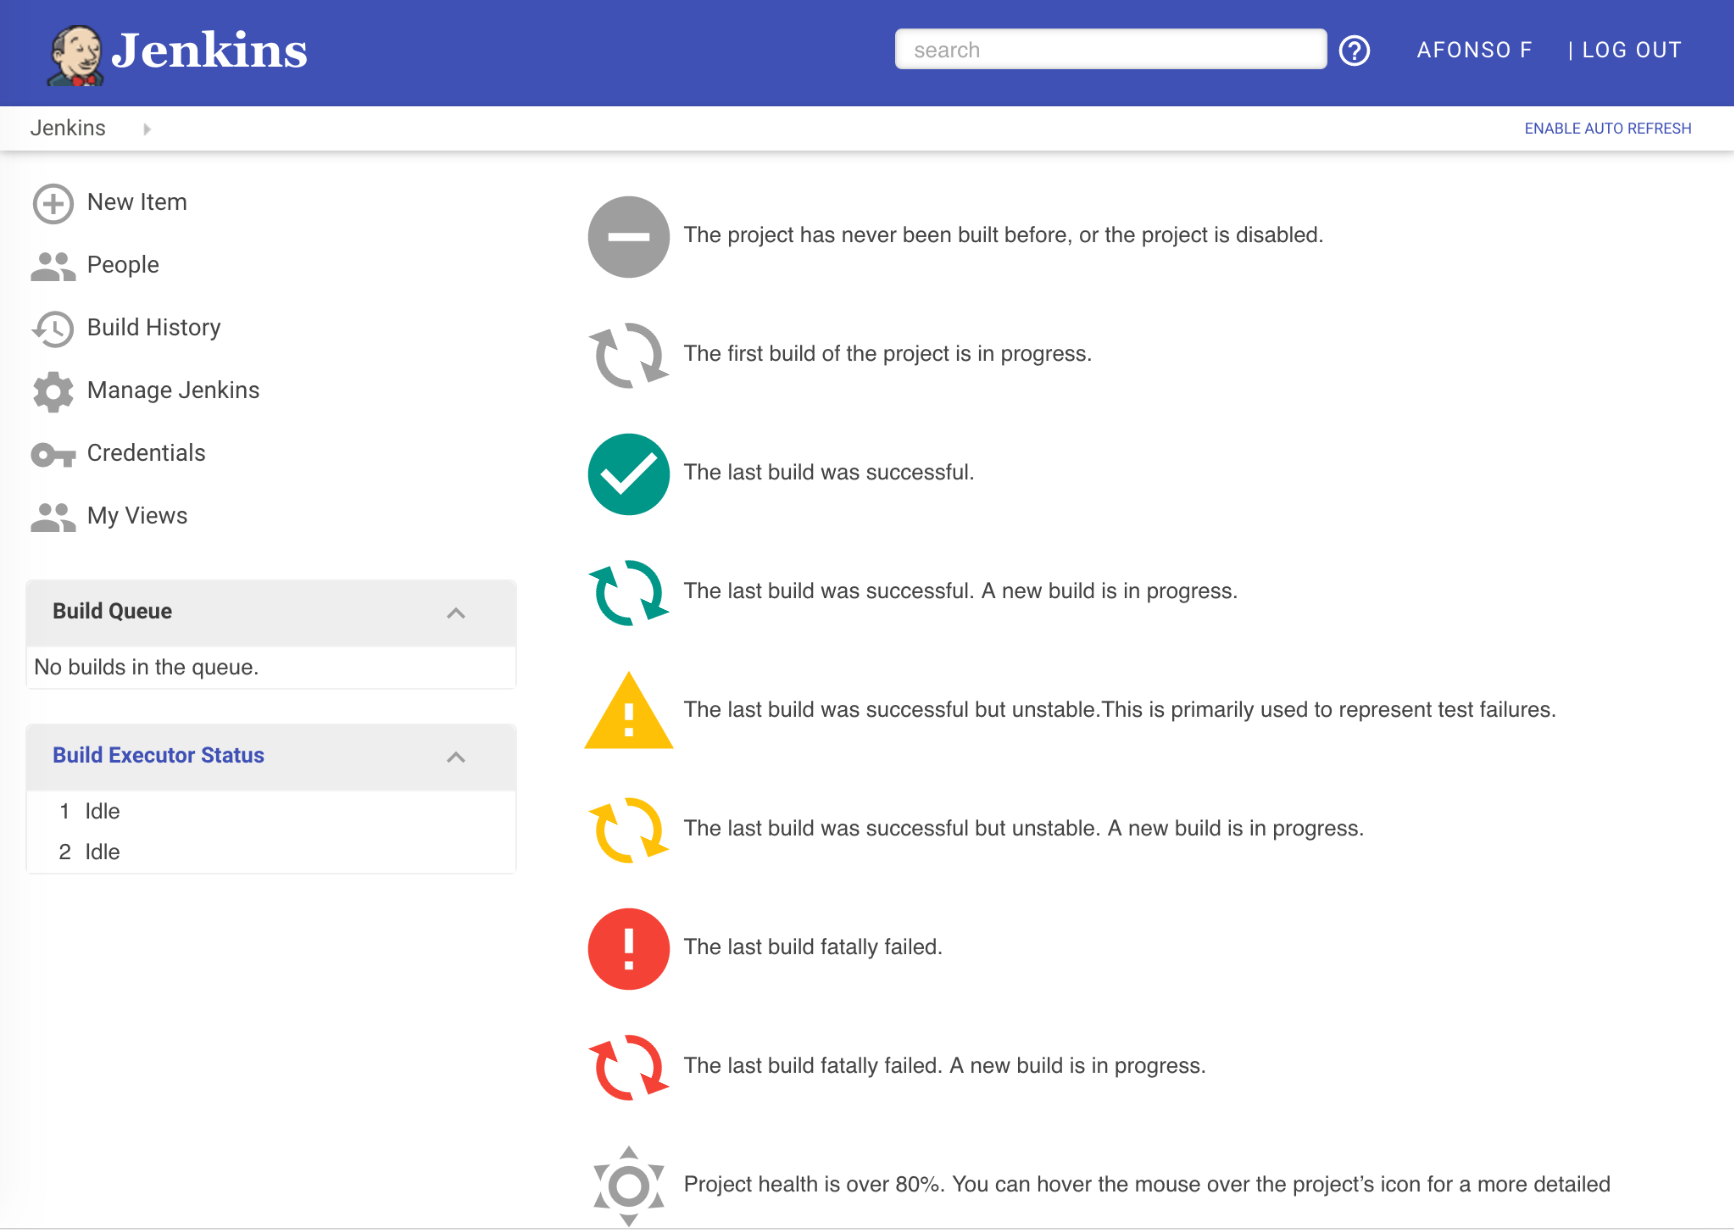
Task: Click the Manage Jenkins gear icon
Action: pyautogui.click(x=53, y=392)
